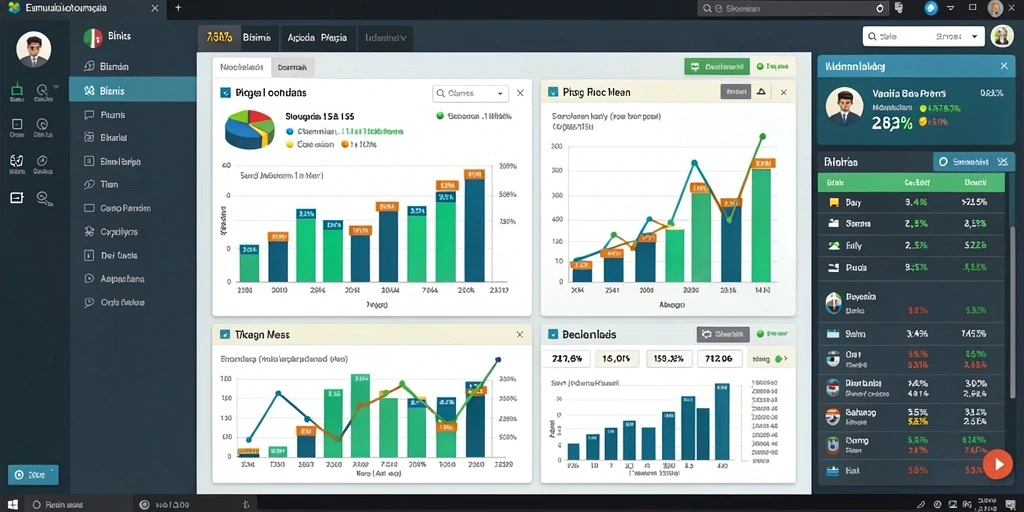Click the yellow folder icon in right table
Image resolution: width=1024 pixels, height=512 pixels.
pos(833,202)
